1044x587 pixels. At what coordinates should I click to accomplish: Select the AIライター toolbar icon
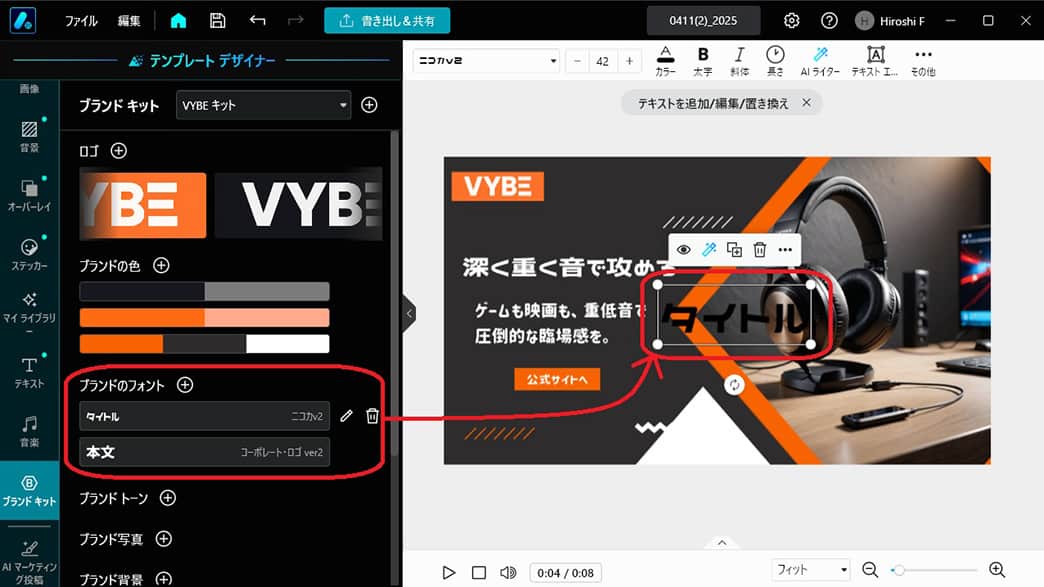(822, 60)
